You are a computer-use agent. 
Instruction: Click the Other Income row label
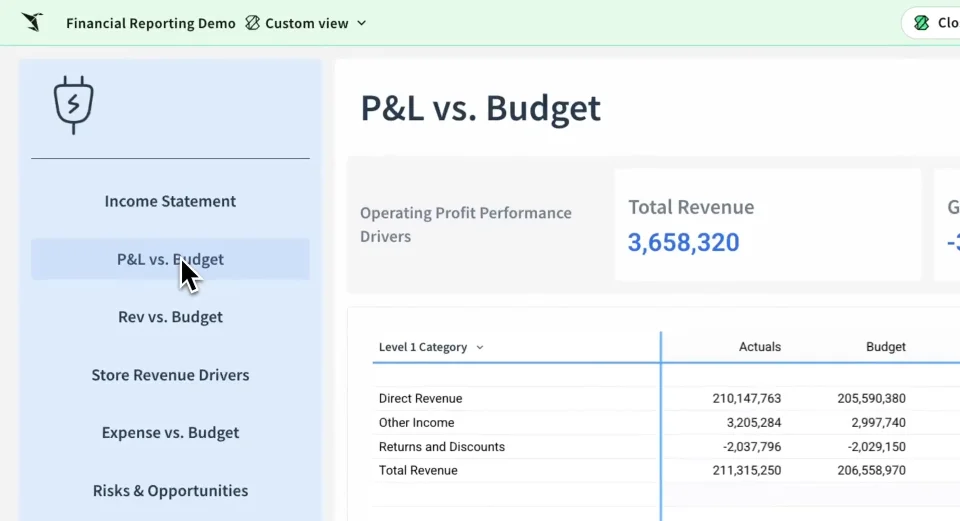(x=416, y=422)
